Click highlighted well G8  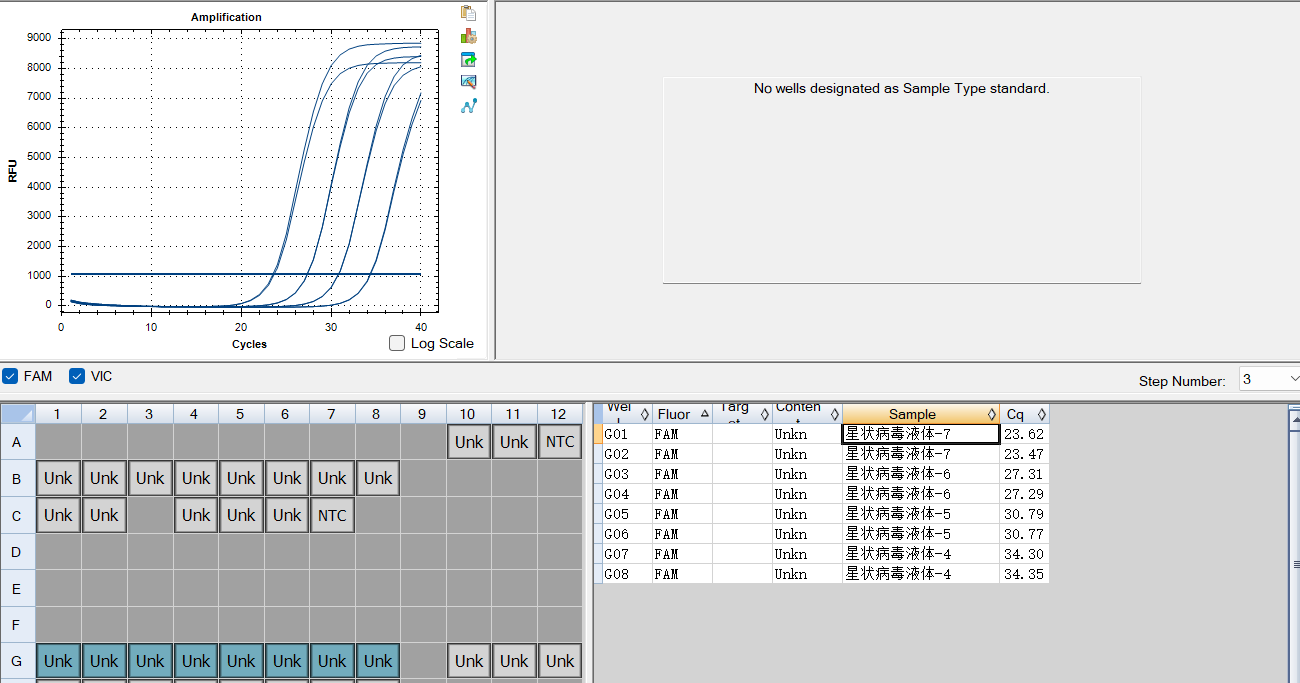378,661
